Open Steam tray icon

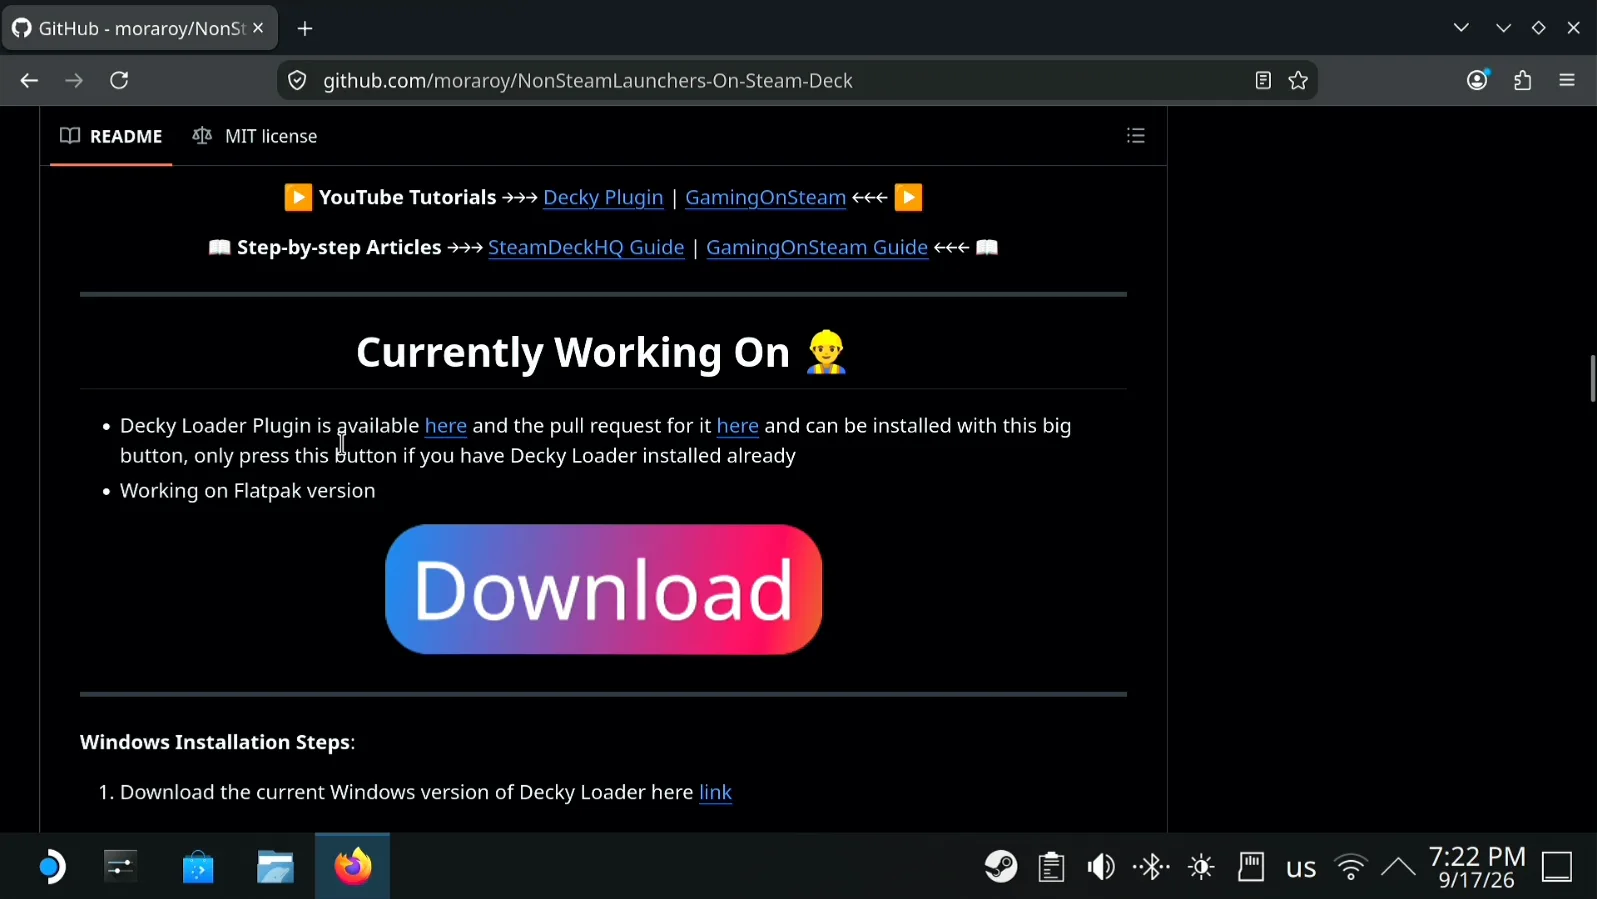[1001, 867]
